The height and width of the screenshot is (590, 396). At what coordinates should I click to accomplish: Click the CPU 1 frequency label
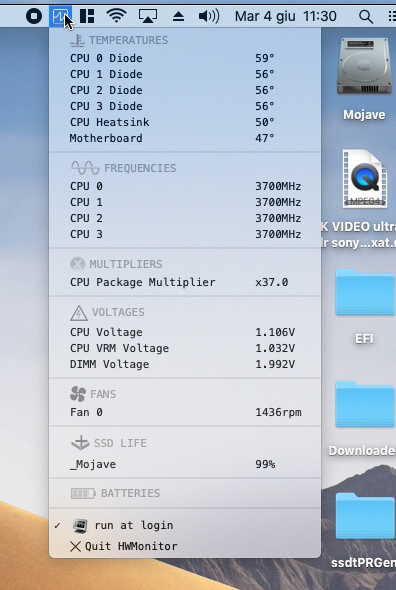[x=86, y=202]
